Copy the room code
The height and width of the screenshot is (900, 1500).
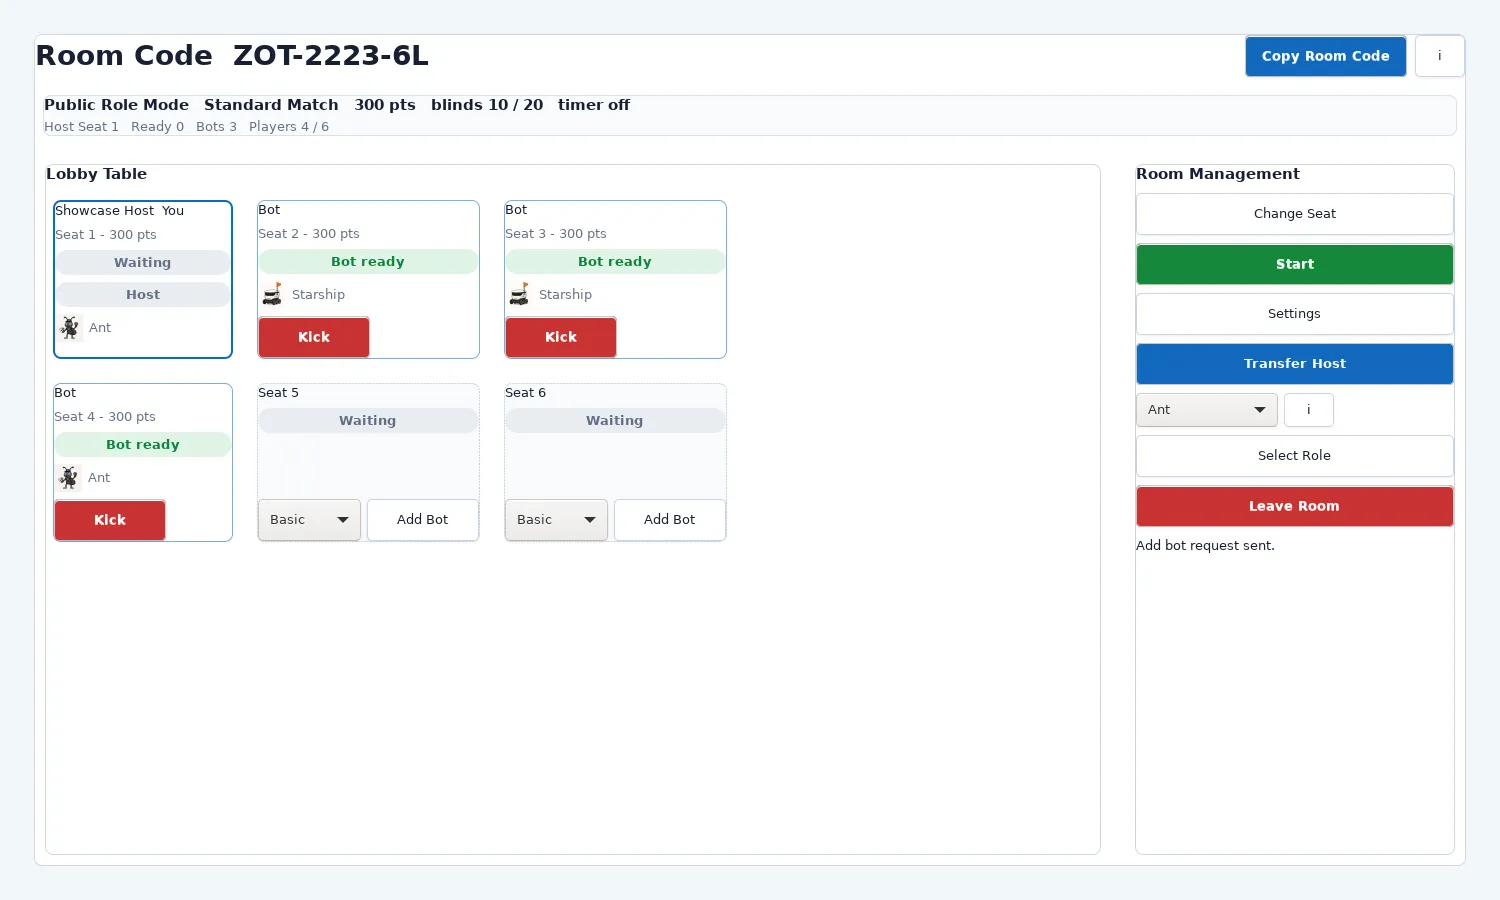[1326, 56]
